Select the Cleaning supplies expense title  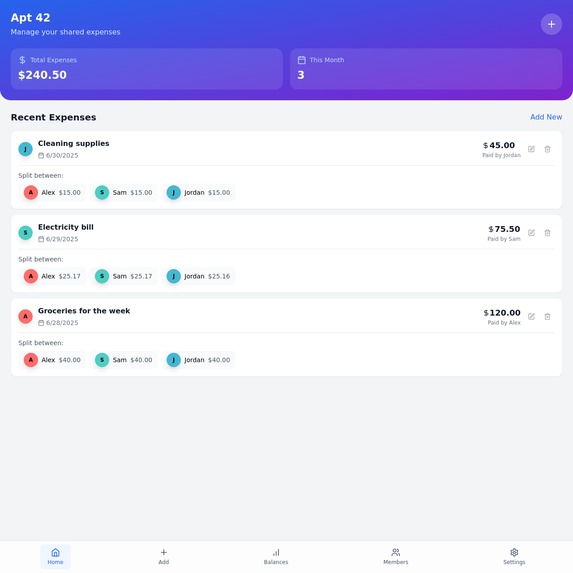73,143
